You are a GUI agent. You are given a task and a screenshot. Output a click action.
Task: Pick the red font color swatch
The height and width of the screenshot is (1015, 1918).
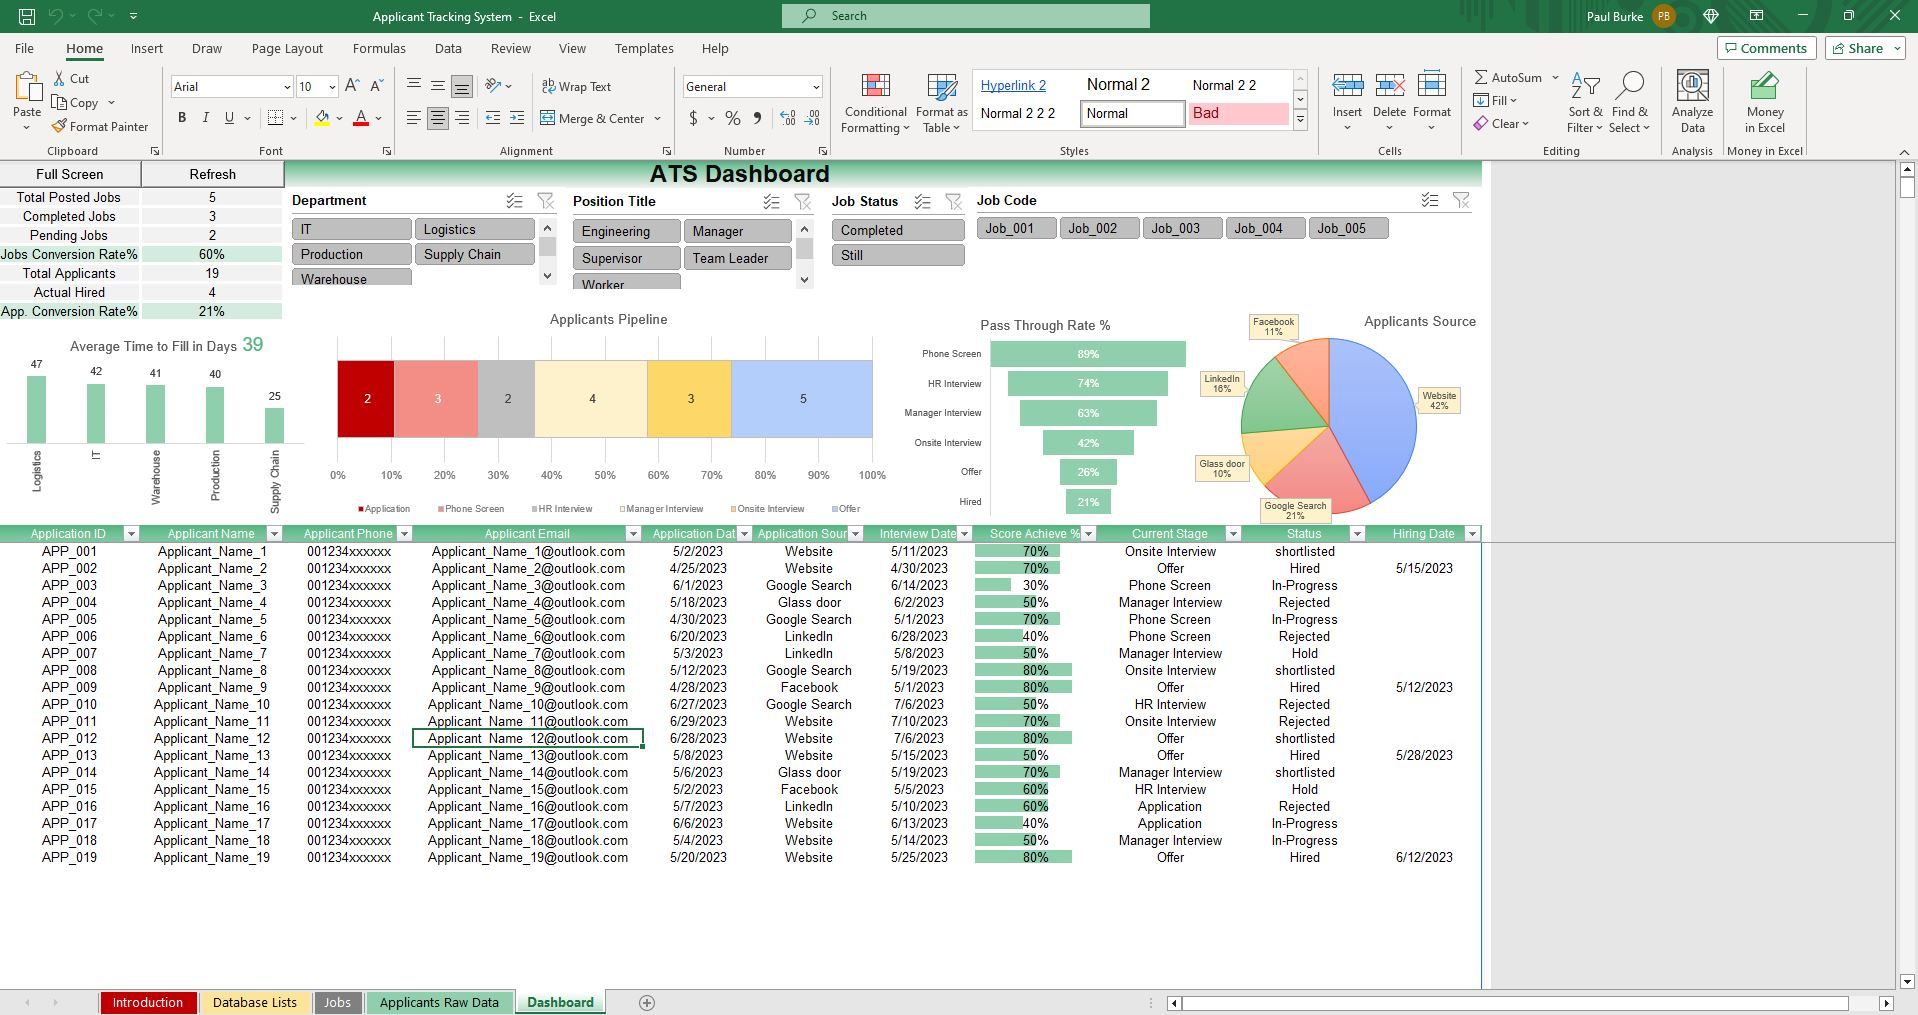point(362,124)
